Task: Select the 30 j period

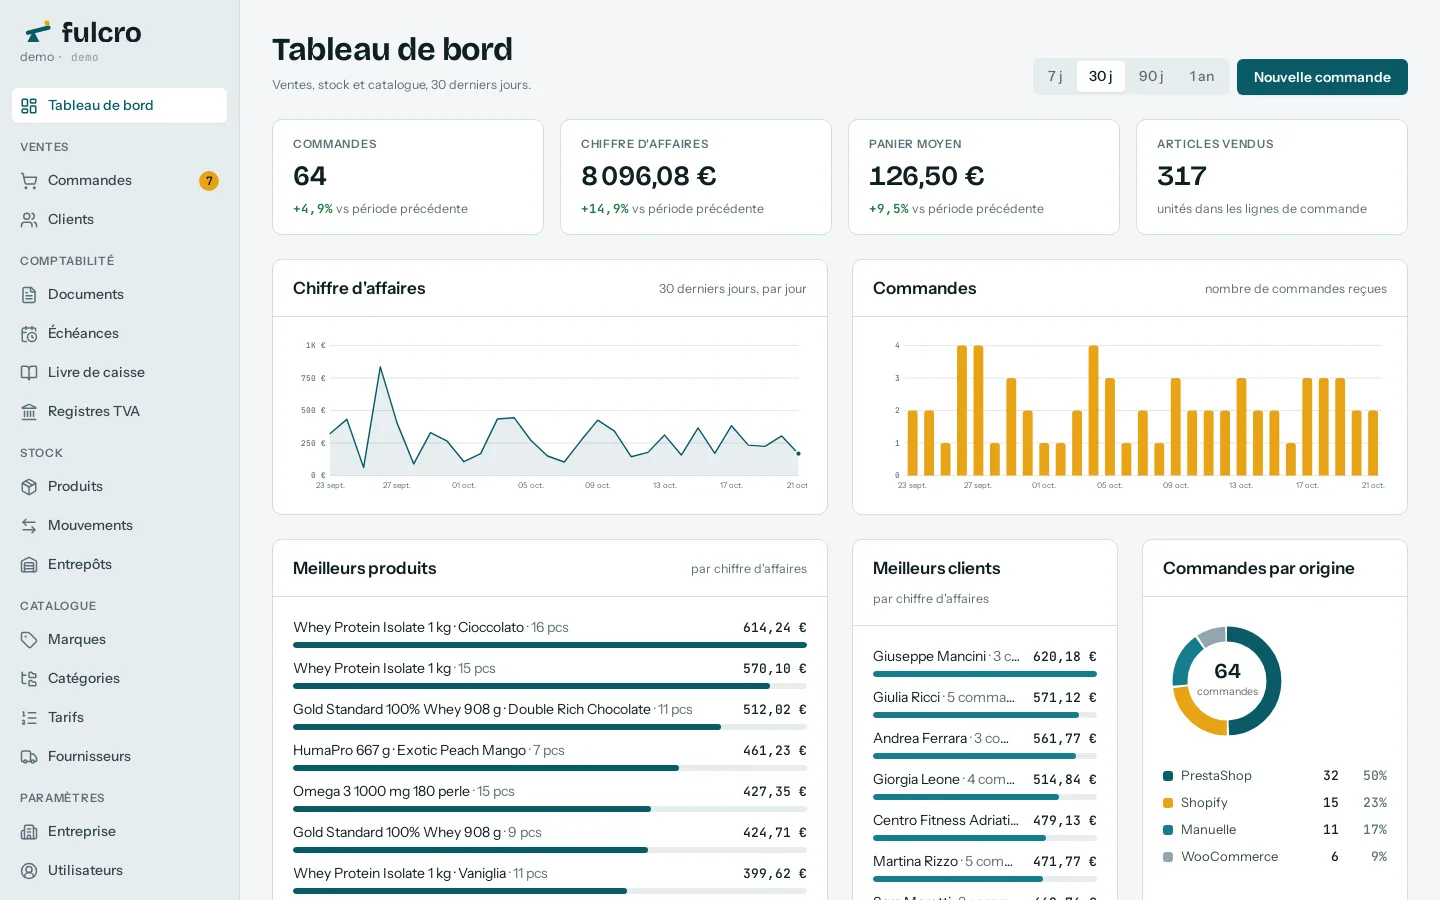Action: [x=1101, y=77]
